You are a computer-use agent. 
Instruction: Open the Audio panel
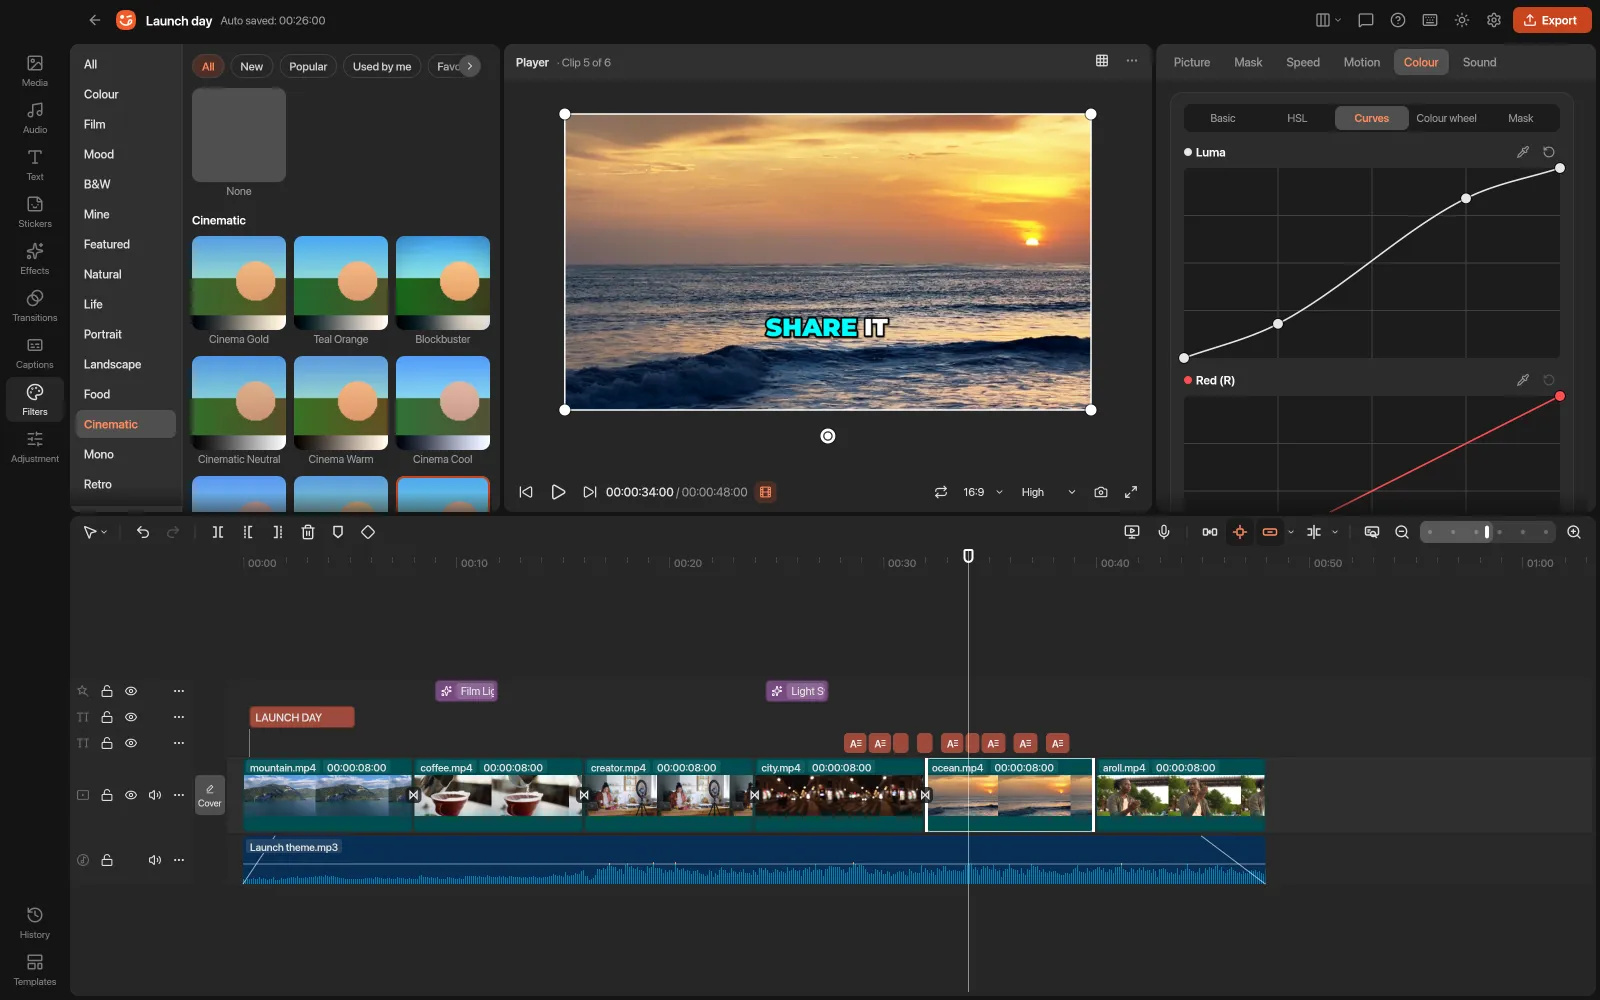pyautogui.click(x=35, y=118)
